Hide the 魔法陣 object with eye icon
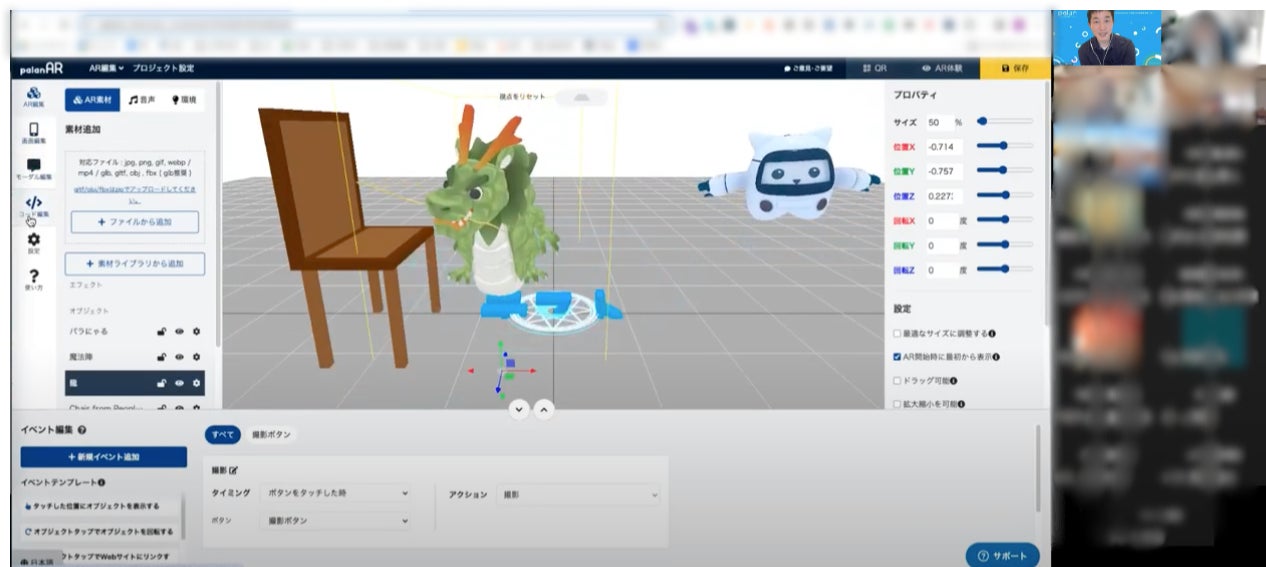The image size is (1266, 567). pyautogui.click(x=179, y=357)
